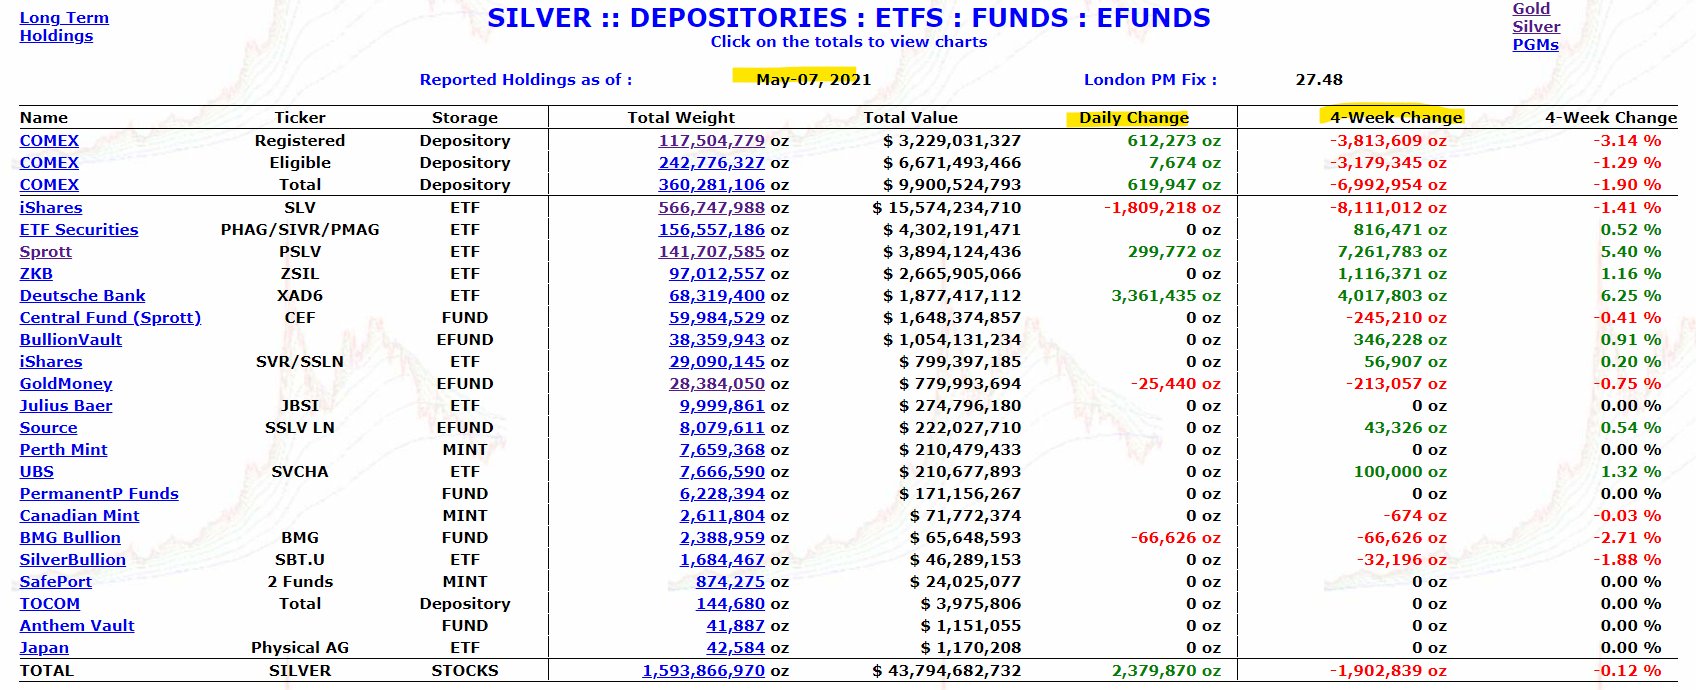Viewport: 1696px width, 690px height.
Task: Open the ETF Securities link
Action: coord(79,230)
